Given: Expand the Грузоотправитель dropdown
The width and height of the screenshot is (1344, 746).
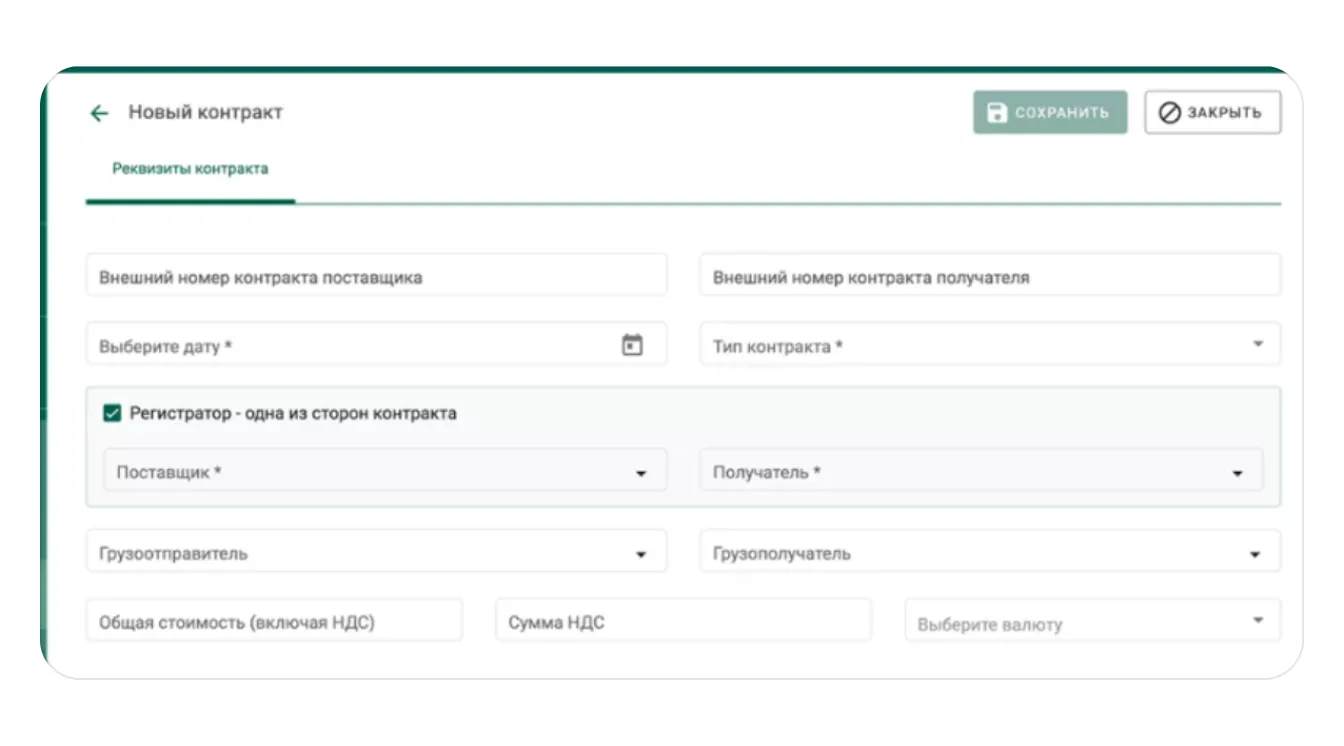Looking at the screenshot, I should click(x=641, y=554).
